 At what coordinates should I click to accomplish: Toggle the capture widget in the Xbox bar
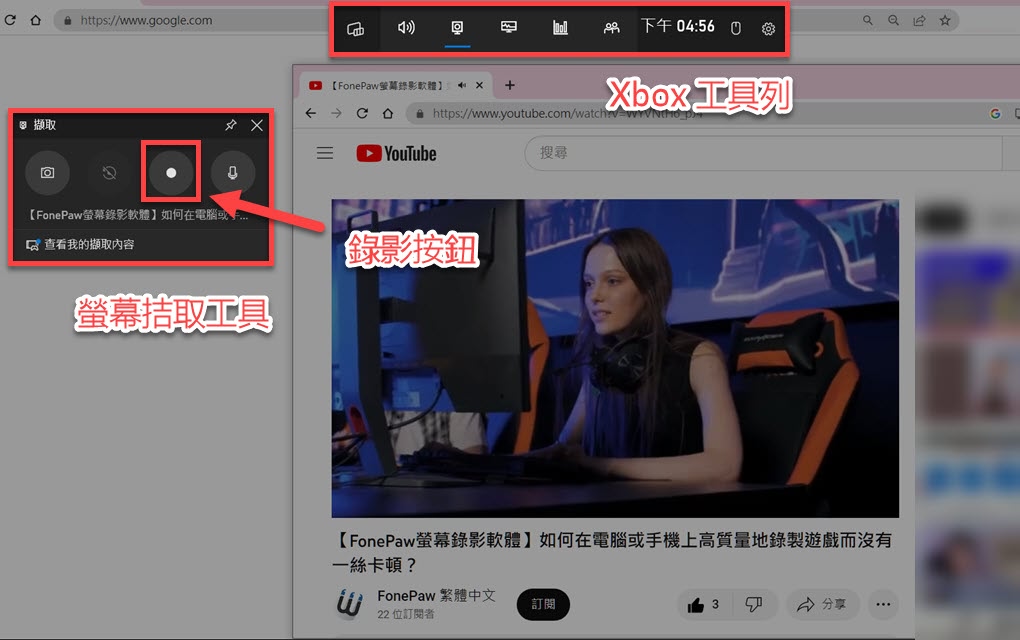click(x=457, y=27)
